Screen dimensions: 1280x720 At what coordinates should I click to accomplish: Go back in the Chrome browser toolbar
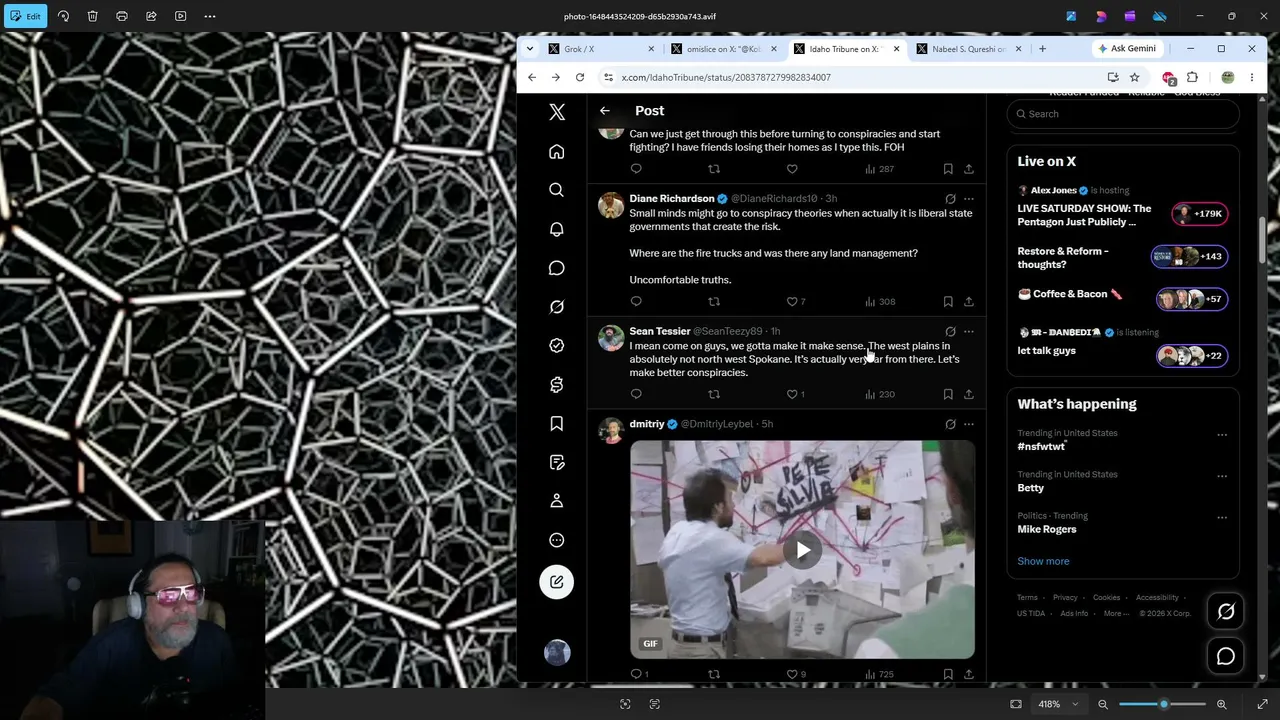click(x=532, y=77)
